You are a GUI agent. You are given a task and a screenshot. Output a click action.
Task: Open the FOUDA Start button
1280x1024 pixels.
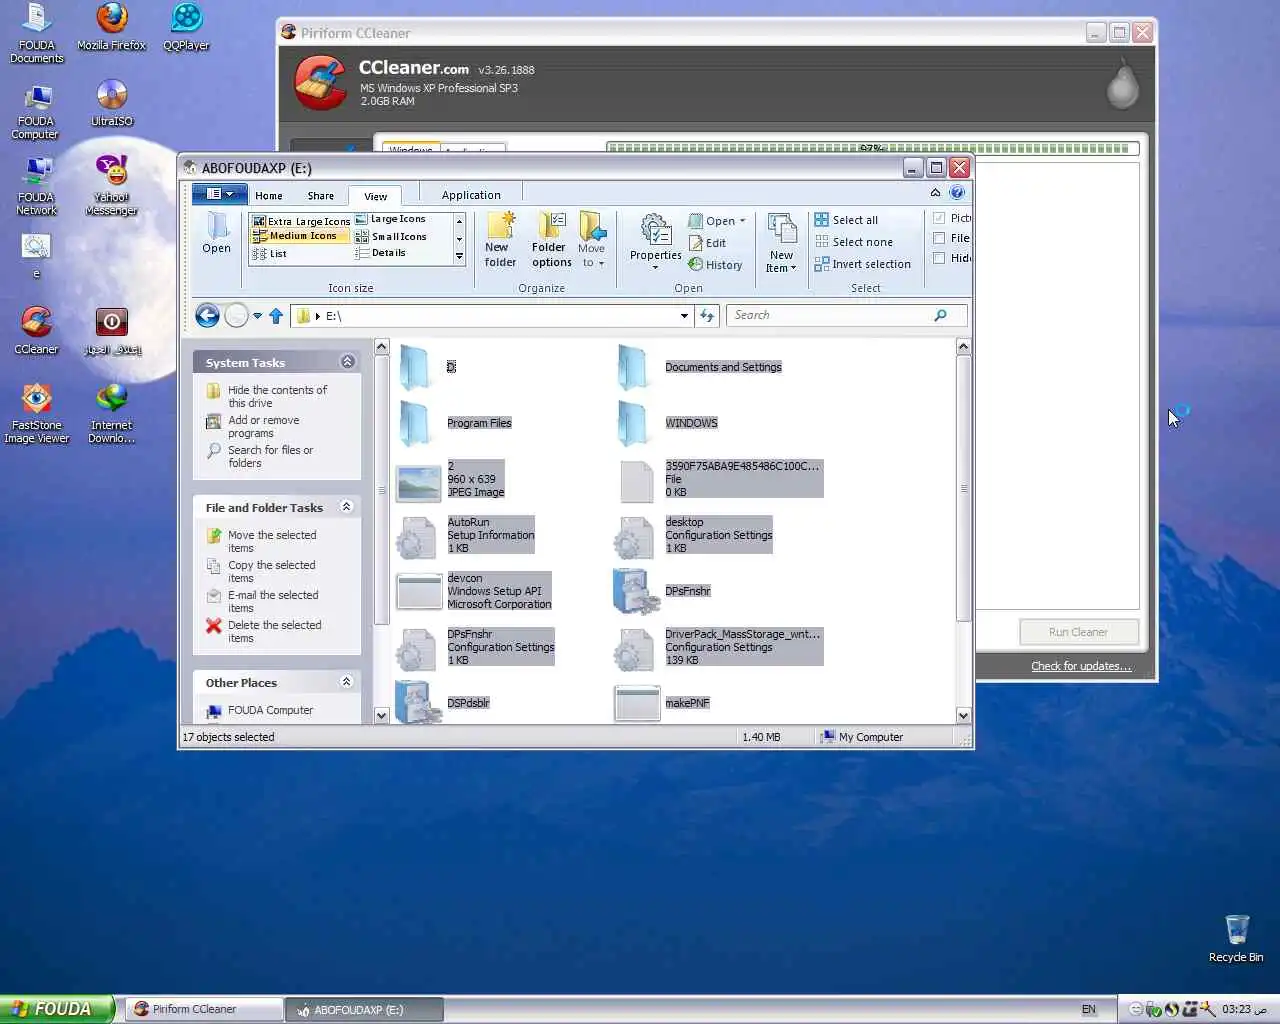click(x=57, y=1009)
